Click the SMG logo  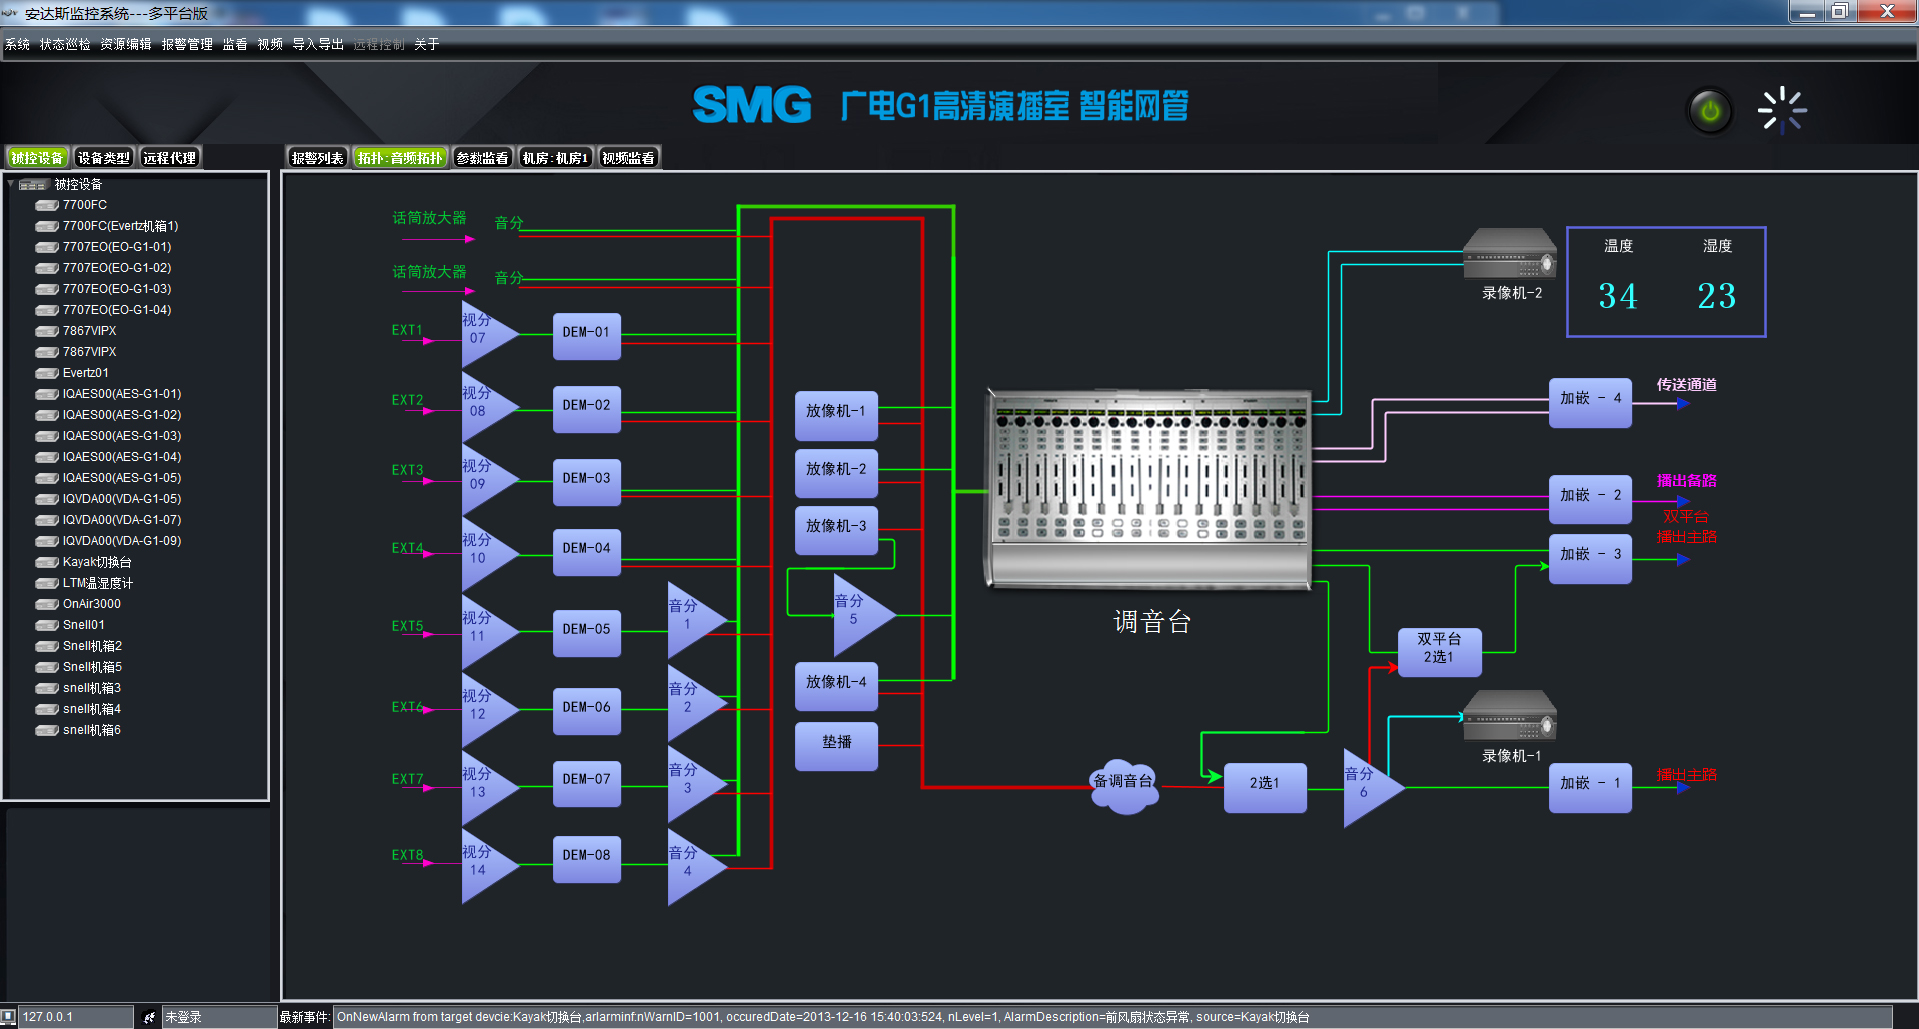tap(752, 105)
